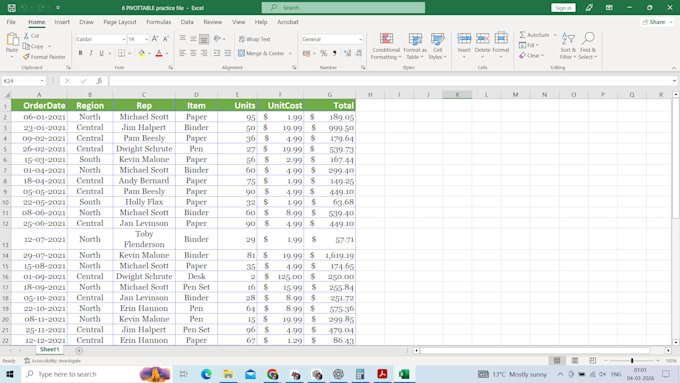Click the Conditional Formatting icon

click(x=386, y=39)
